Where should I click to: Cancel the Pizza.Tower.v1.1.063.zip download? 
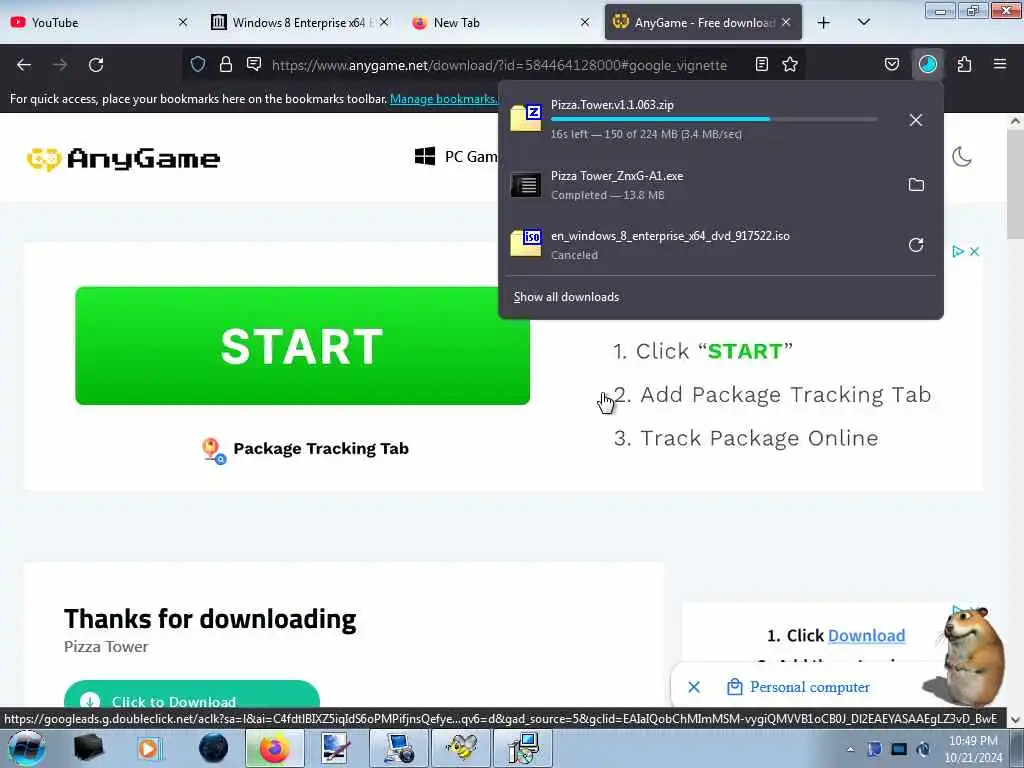pyautogui.click(x=916, y=120)
